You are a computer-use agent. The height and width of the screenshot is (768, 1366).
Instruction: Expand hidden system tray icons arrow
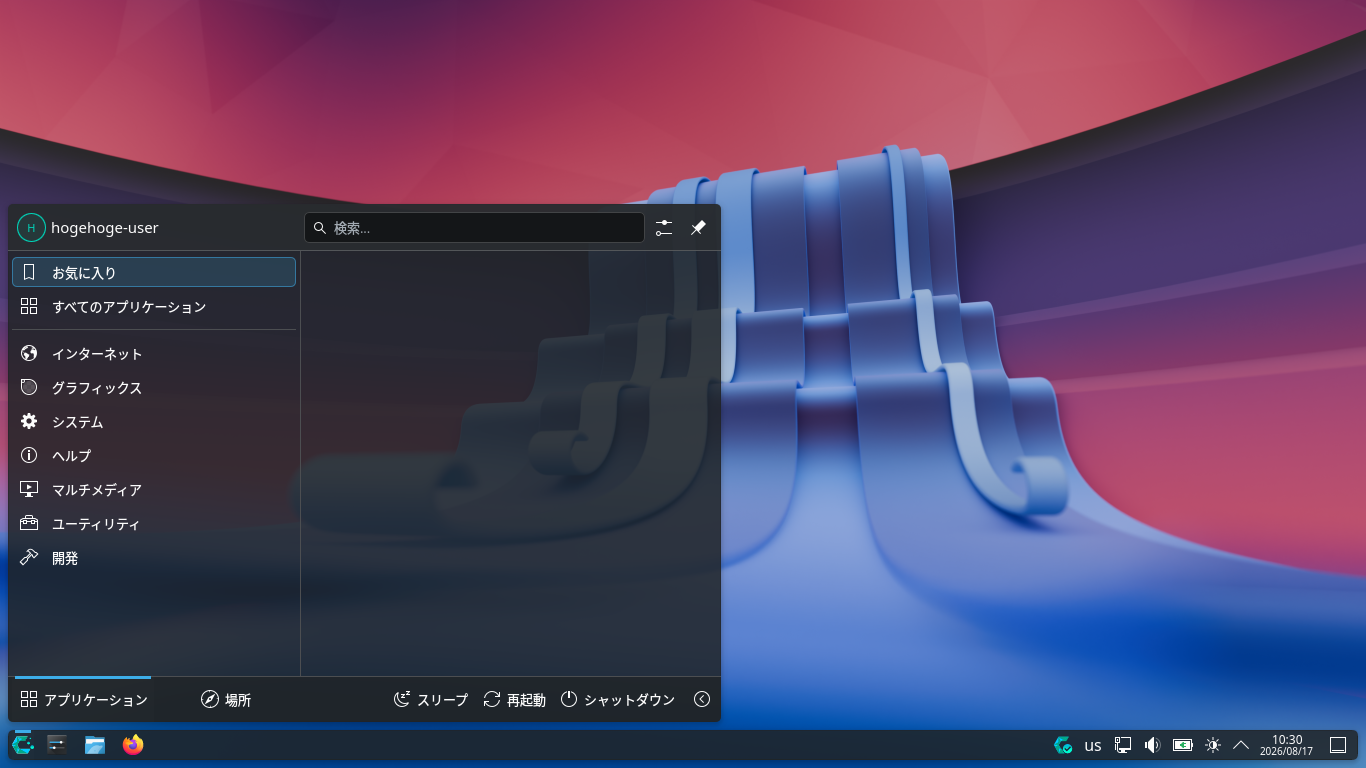point(1241,745)
